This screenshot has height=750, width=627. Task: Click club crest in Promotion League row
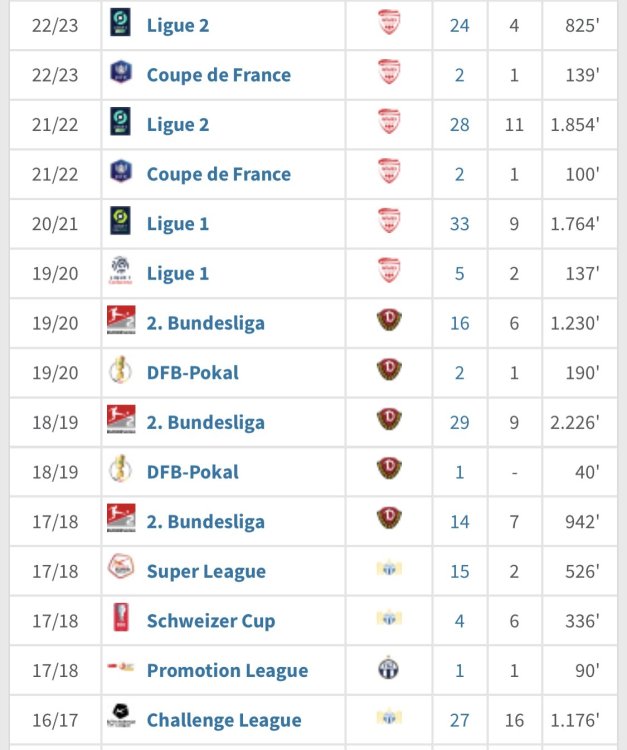point(388,669)
